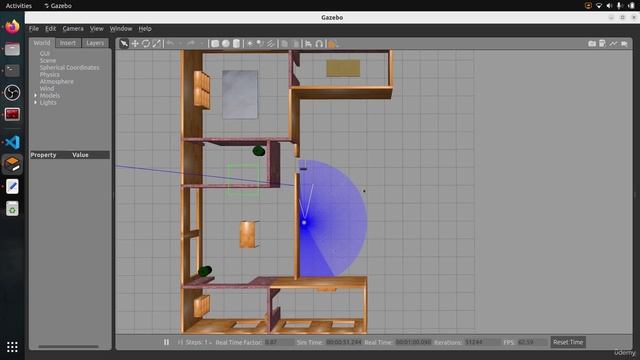Open the Window menu
This screenshot has height=360, width=640.
pyautogui.click(x=121, y=29)
